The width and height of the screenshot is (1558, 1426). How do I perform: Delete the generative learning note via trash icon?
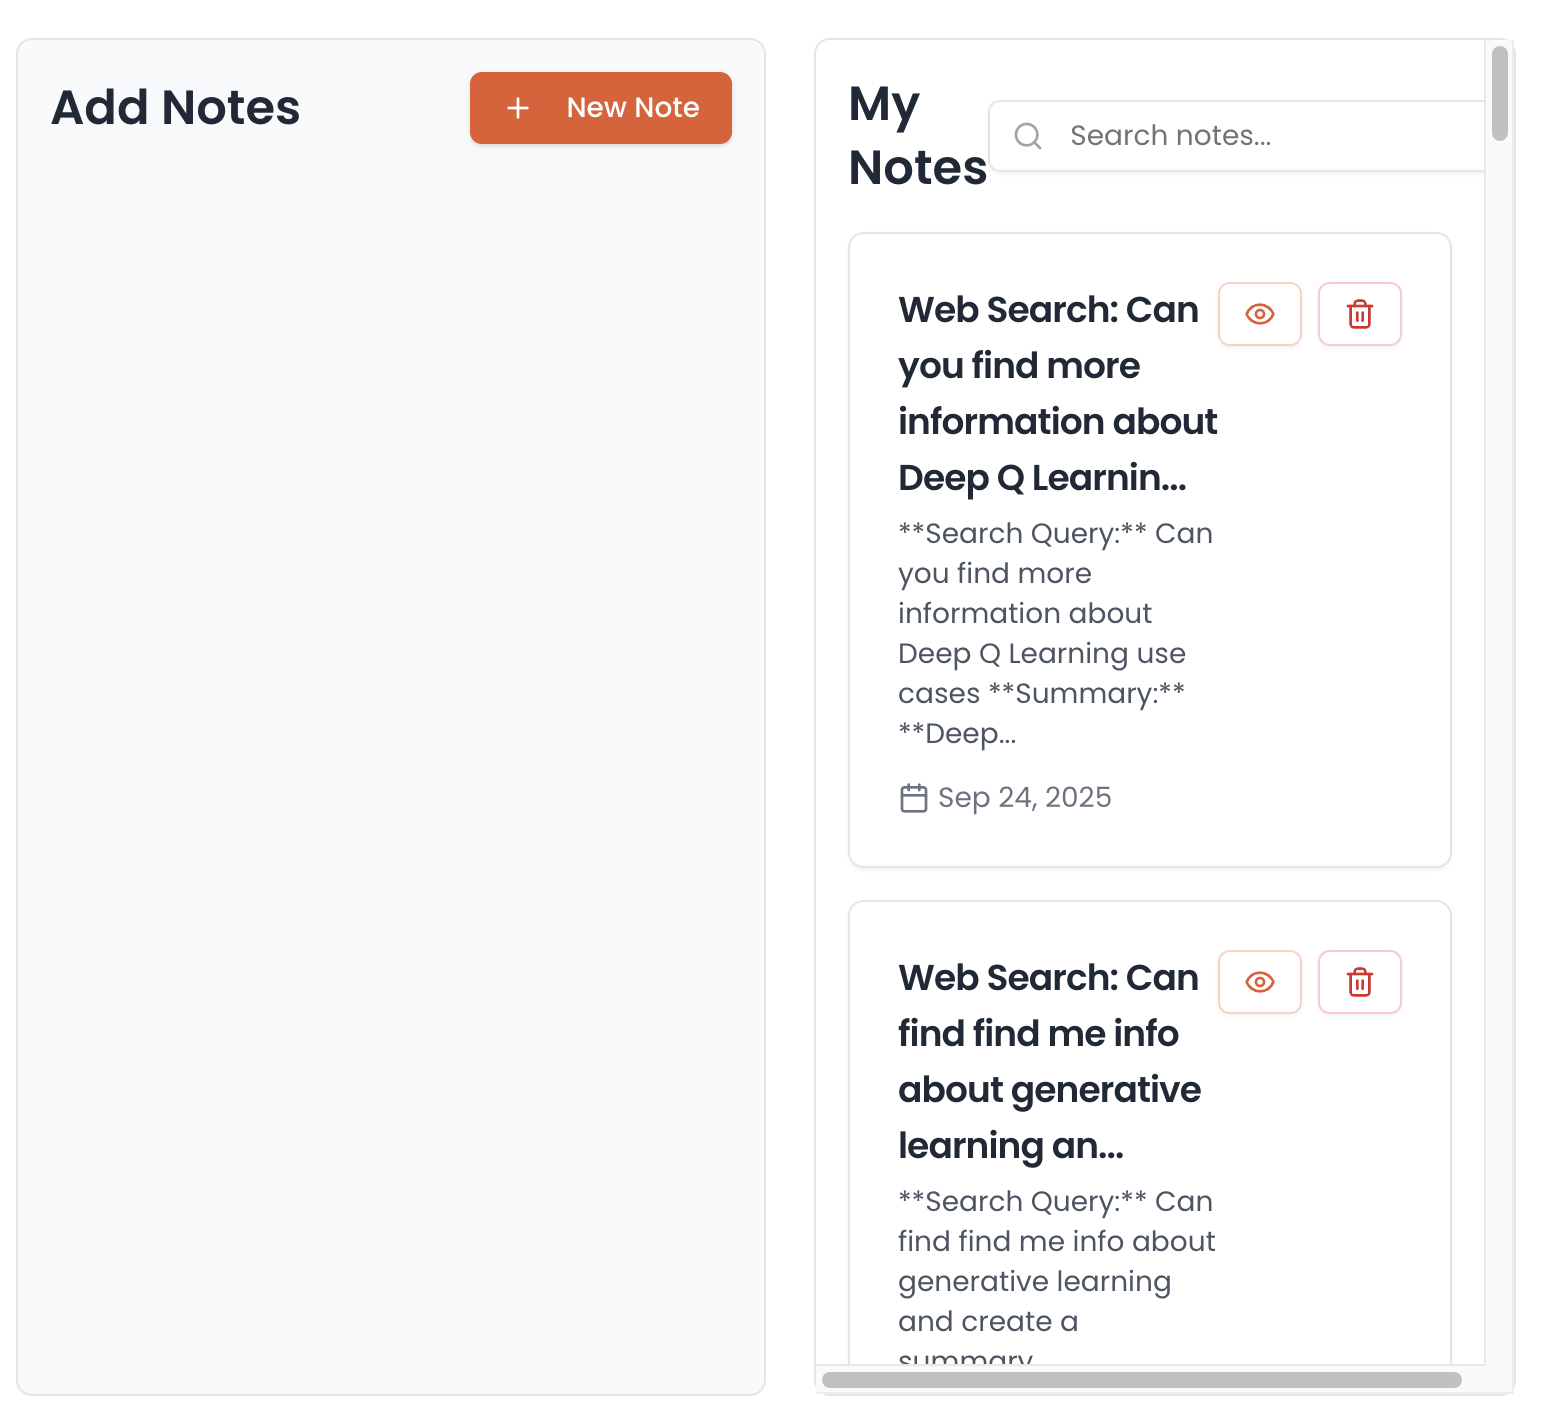pos(1359,982)
